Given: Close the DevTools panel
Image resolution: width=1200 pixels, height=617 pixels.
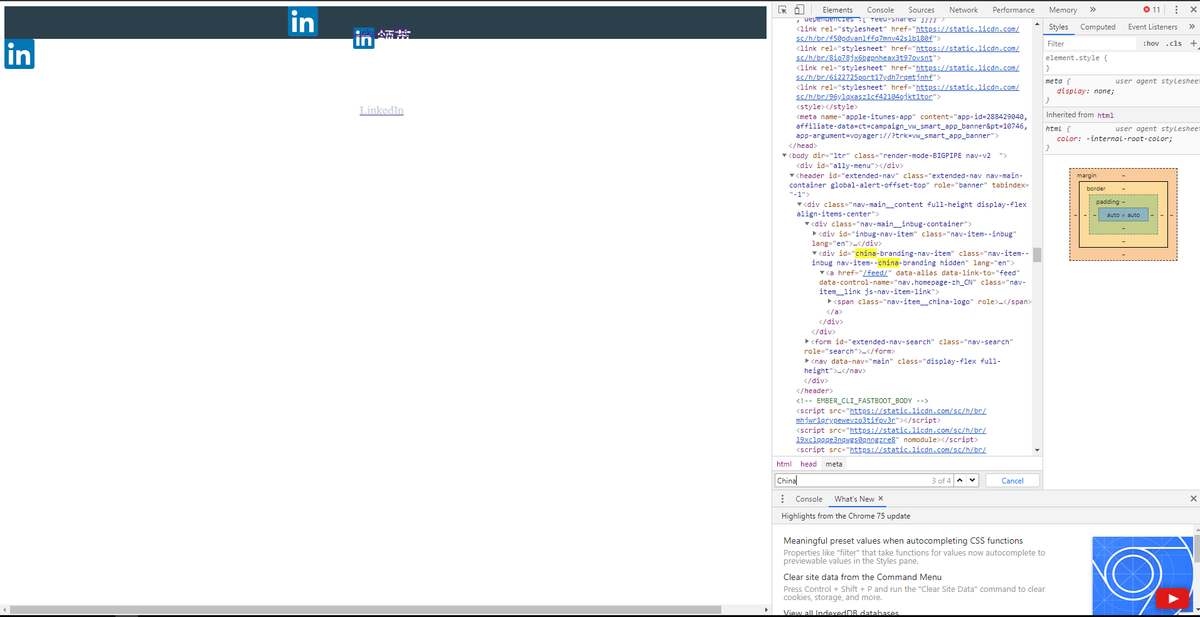Looking at the screenshot, I should click(x=1193, y=9).
